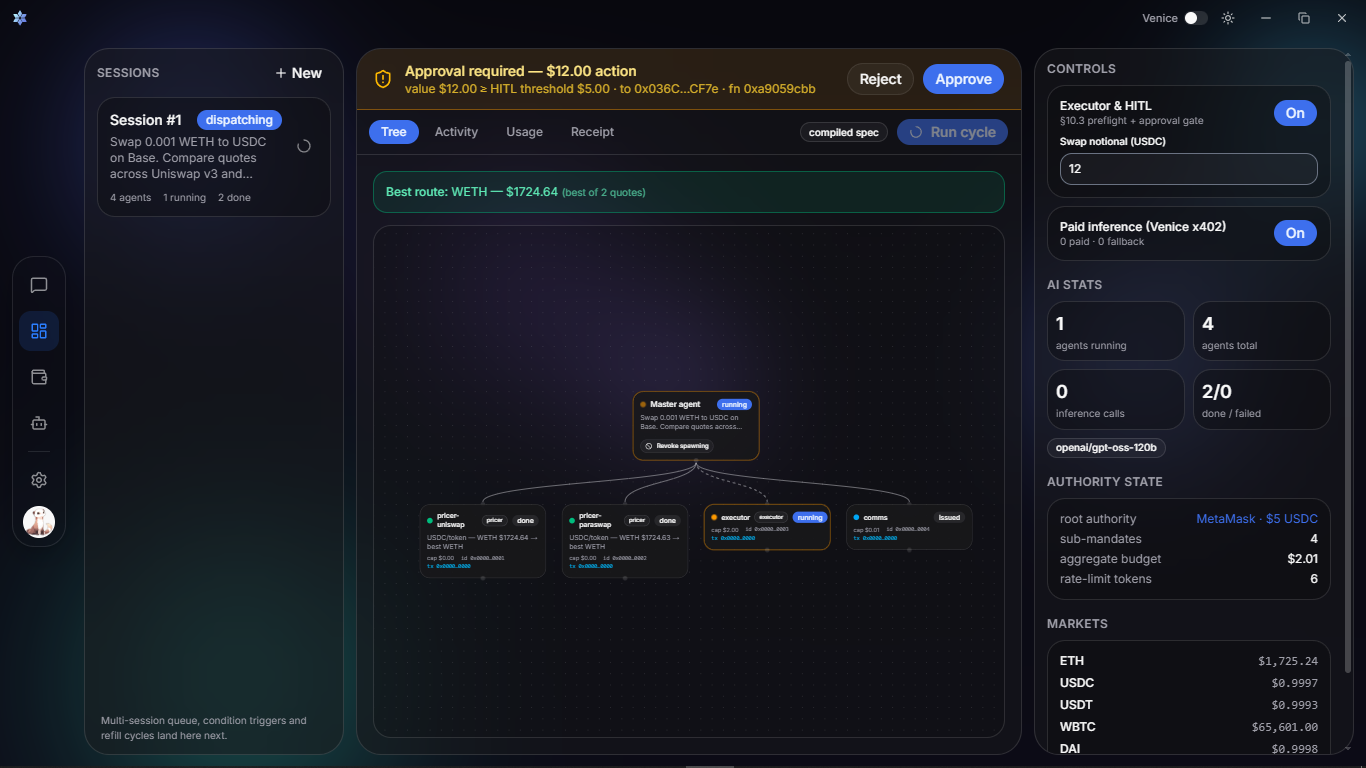Select the Master agent node
The width and height of the screenshot is (1366, 768).
click(x=696, y=426)
